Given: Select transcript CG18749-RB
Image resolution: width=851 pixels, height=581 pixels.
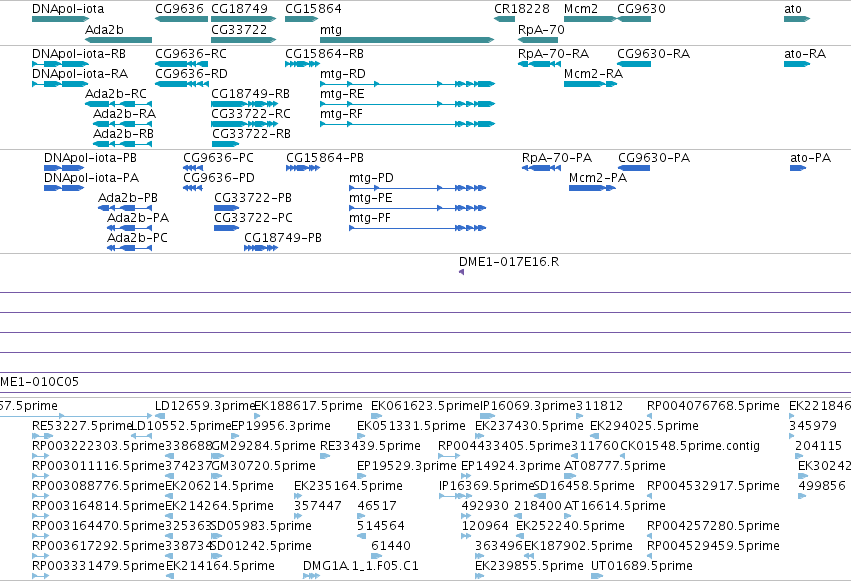Looking at the screenshot, I should [244, 104].
